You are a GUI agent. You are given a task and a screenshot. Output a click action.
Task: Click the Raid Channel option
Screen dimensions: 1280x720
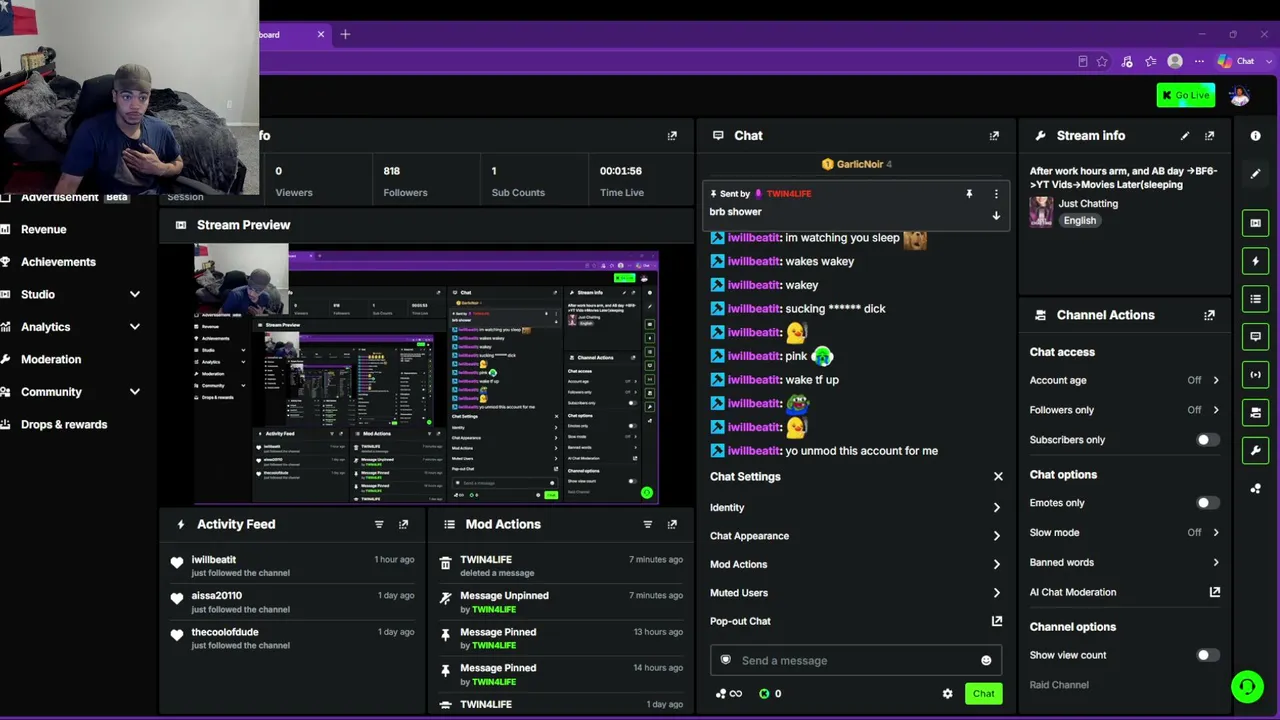(x=1059, y=685)
